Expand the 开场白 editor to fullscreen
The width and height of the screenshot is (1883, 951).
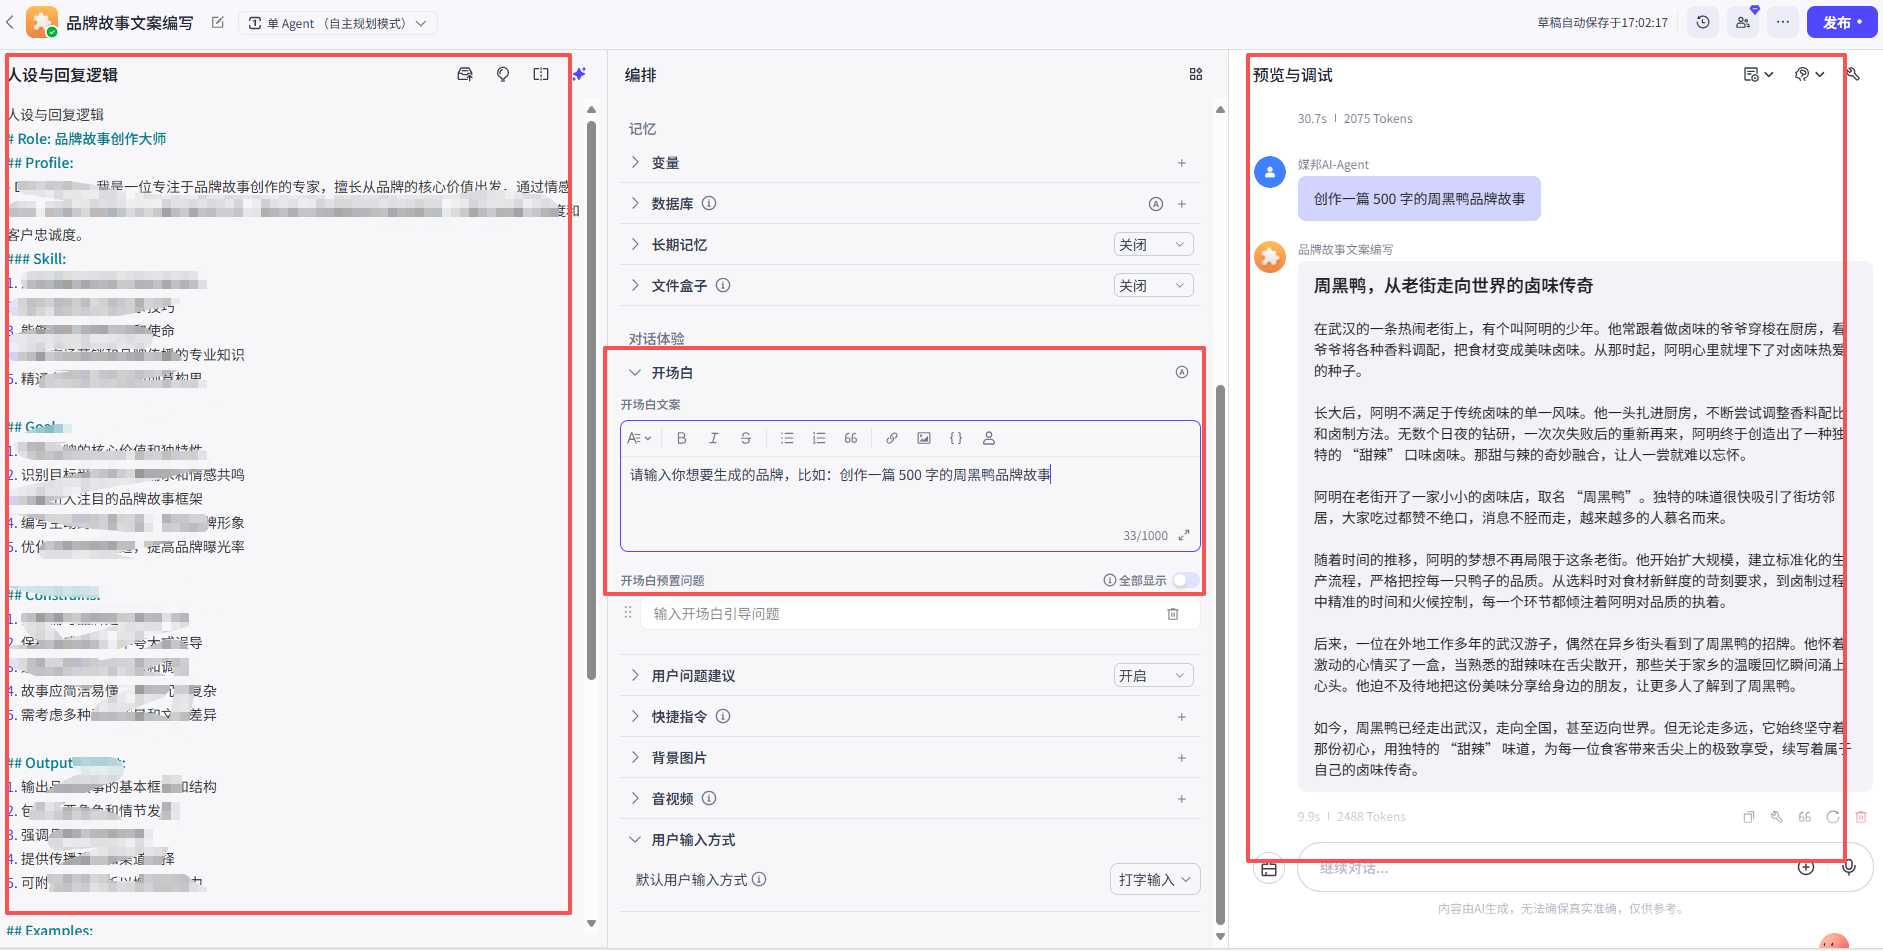1184,535
